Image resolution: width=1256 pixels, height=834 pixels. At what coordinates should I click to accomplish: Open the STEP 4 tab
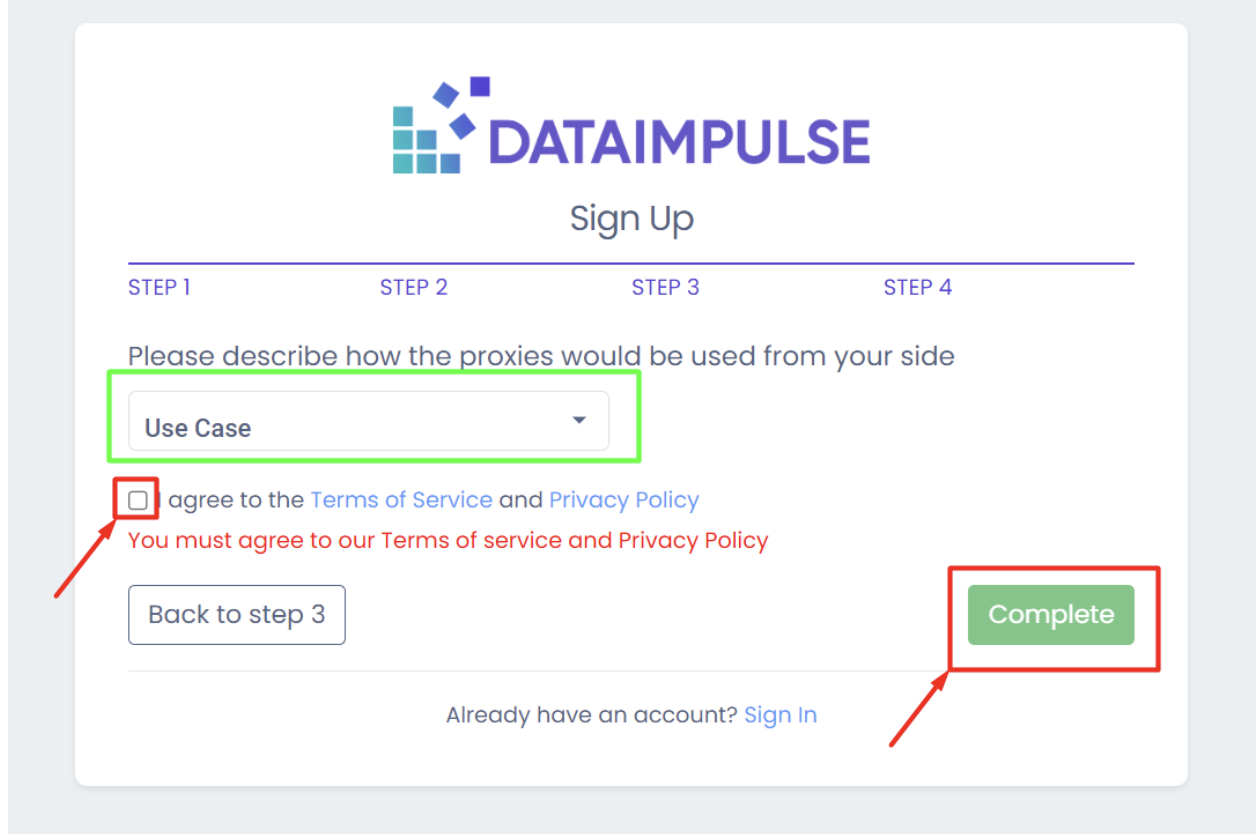(917, 288)
